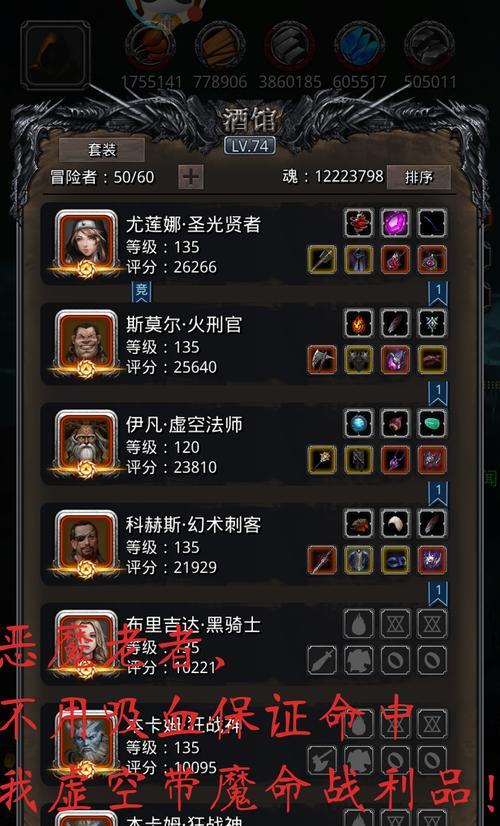The width and height of the screenshot is (500, 826).
Task: Tap the 排序 sort button
Action: (x=418, y=177)
